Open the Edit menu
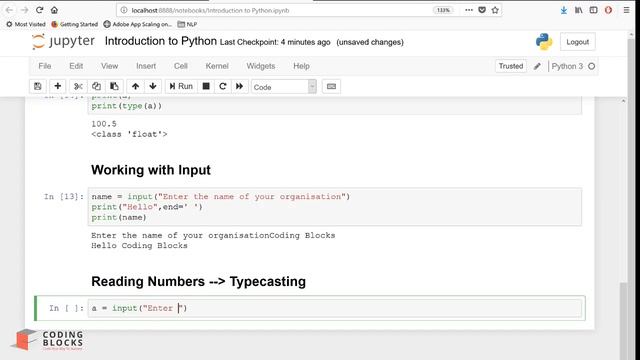The image size is (640, 360). (x=76, y=66)
